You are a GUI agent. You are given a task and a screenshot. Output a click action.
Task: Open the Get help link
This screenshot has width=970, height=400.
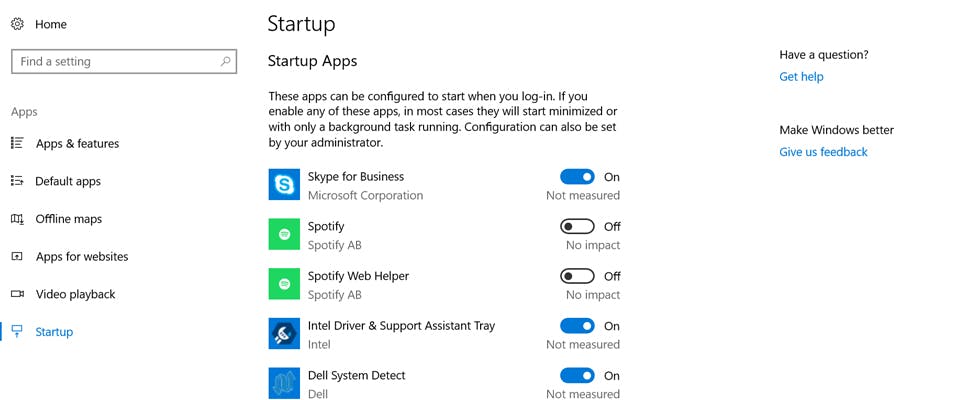click(801, 77)
